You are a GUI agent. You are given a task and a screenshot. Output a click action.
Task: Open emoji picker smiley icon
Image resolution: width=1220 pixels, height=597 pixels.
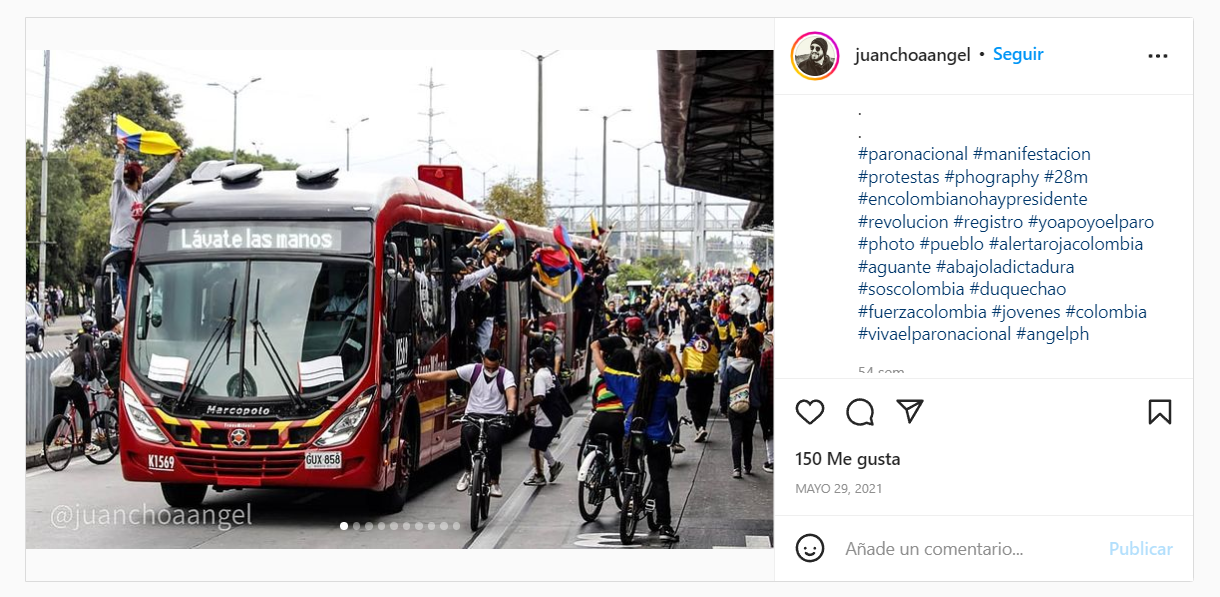tap(810, 548)
